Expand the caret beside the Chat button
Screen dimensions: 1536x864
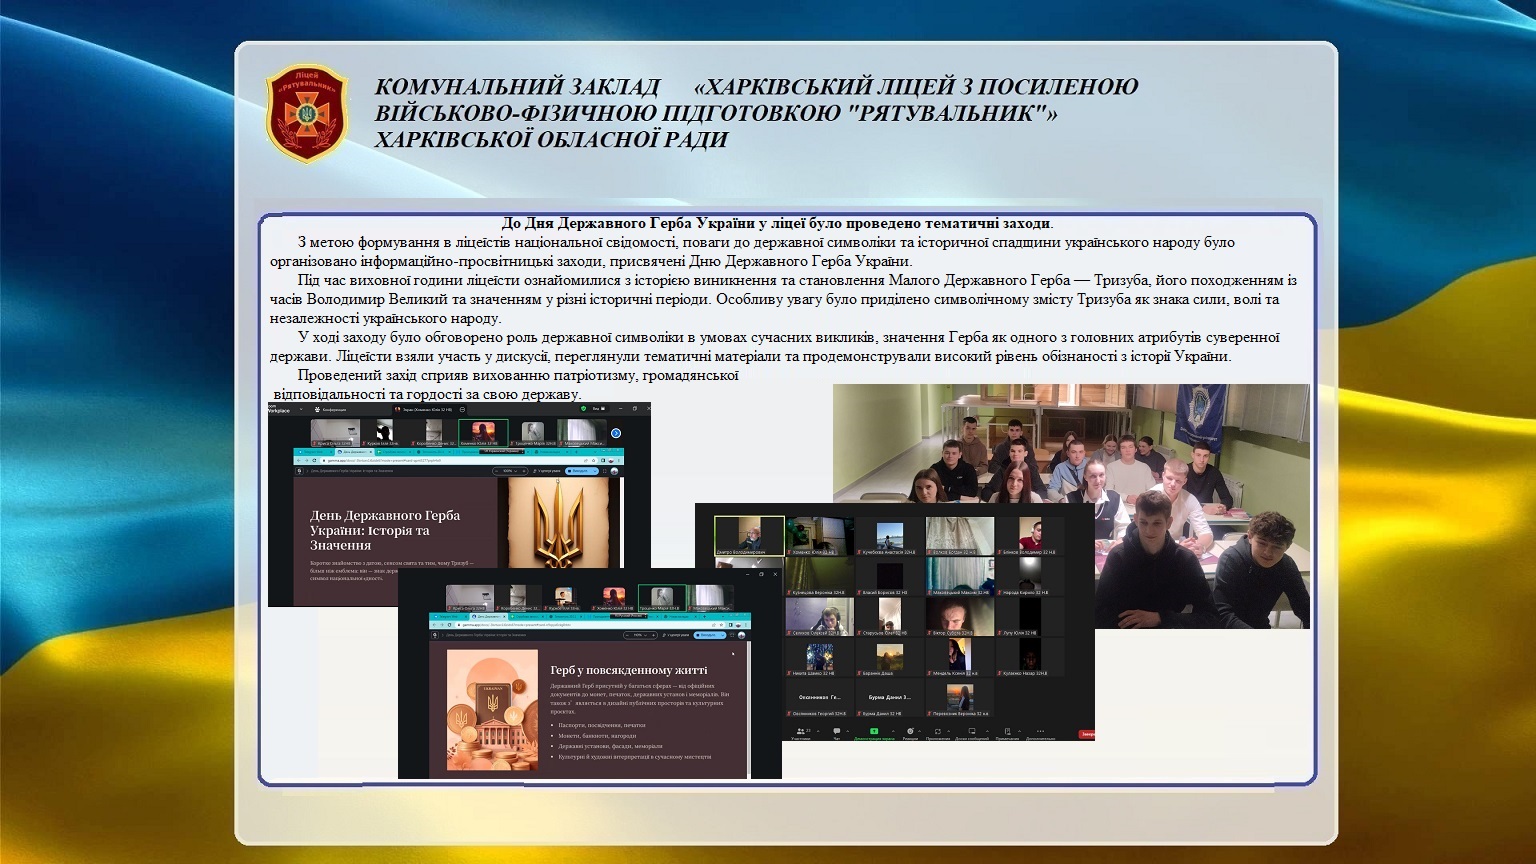(849, 731)
